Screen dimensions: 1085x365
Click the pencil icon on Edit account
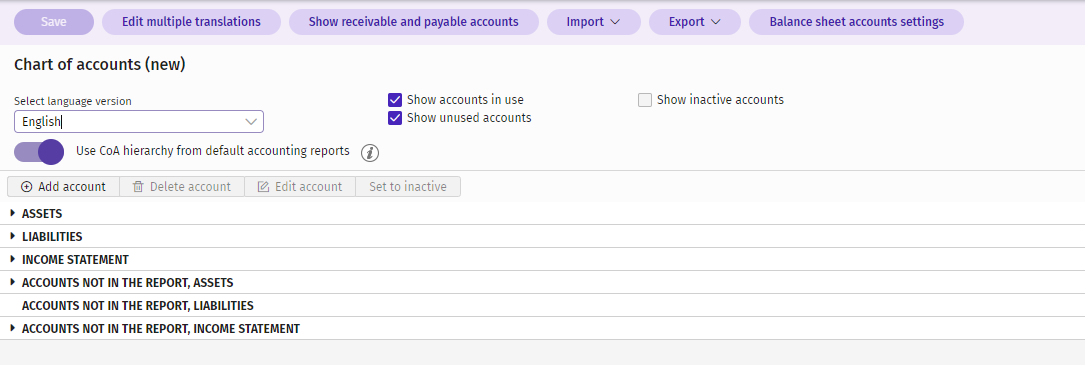[263, 187]
